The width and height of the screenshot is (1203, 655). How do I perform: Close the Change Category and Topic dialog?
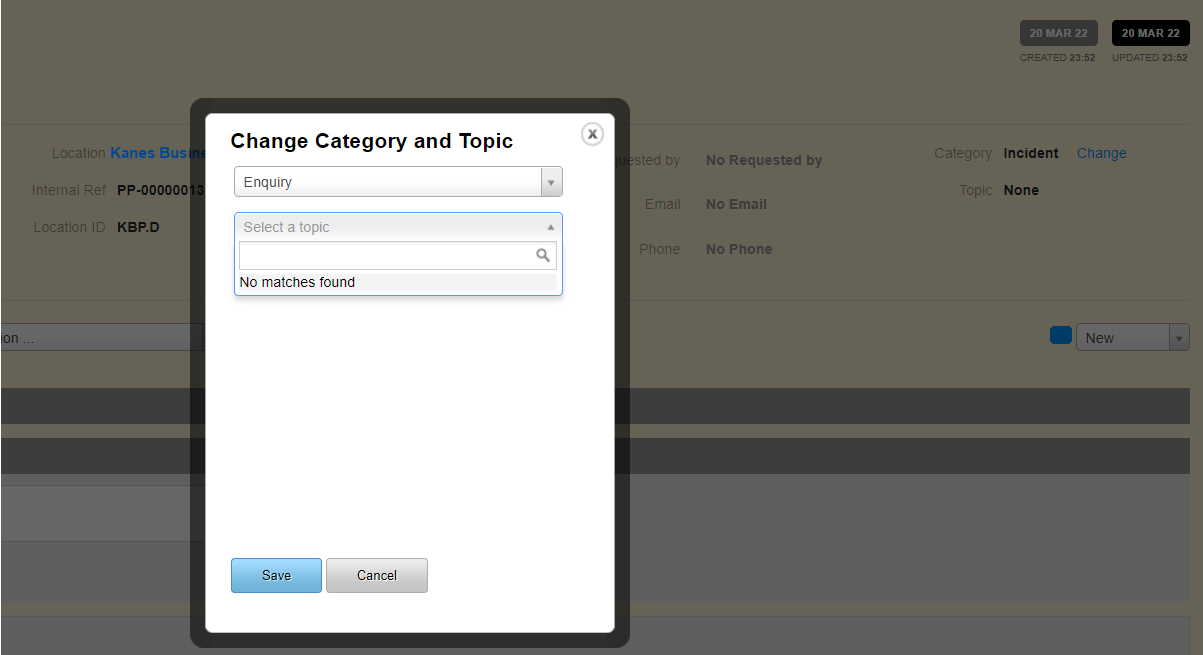point(592,134)
